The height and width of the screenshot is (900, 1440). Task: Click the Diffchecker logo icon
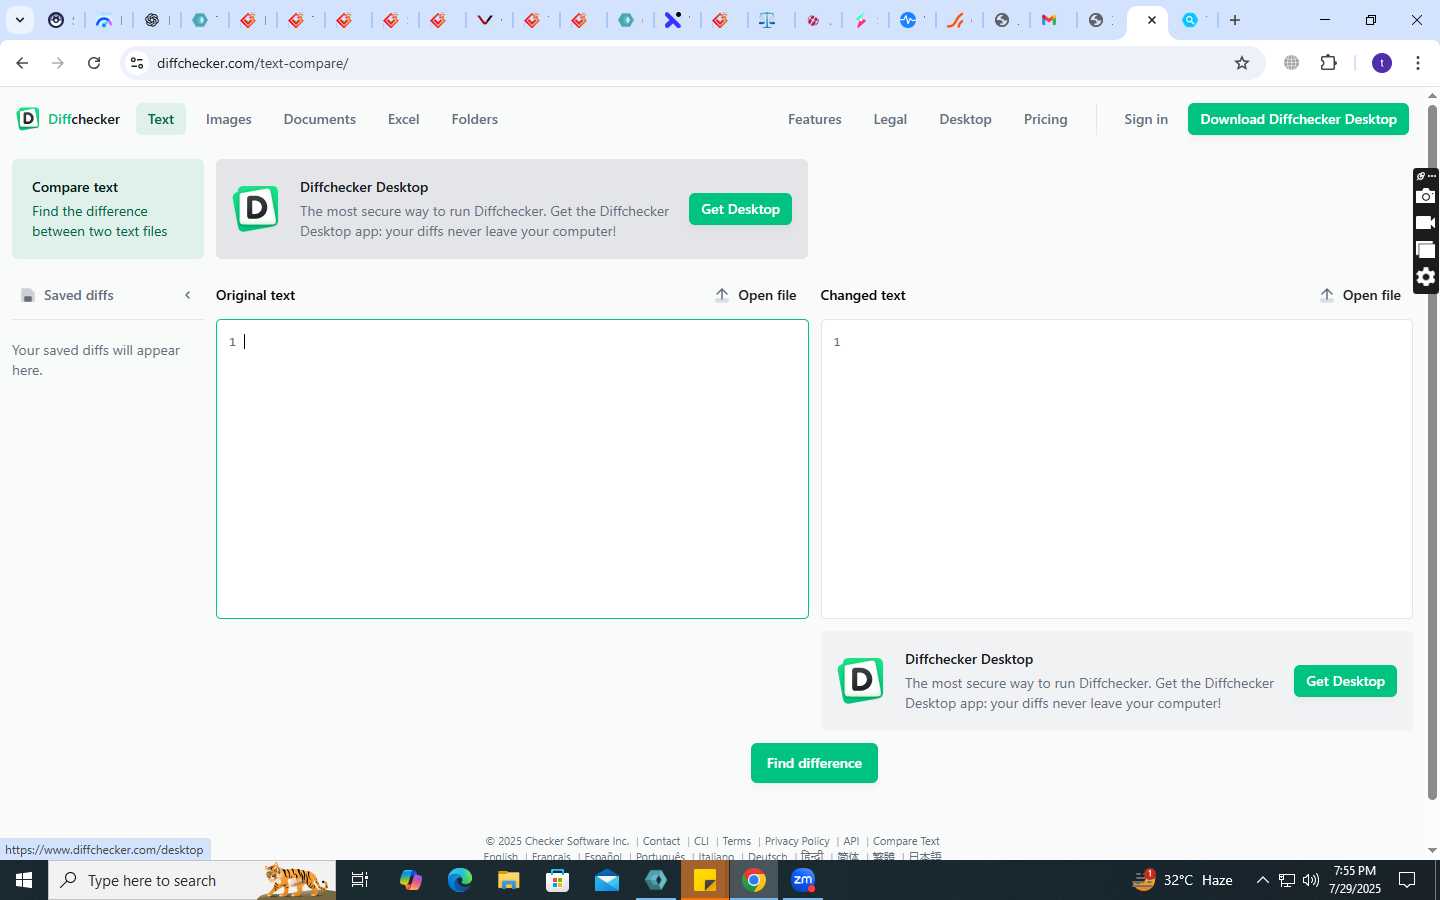(x=28, y=119)
